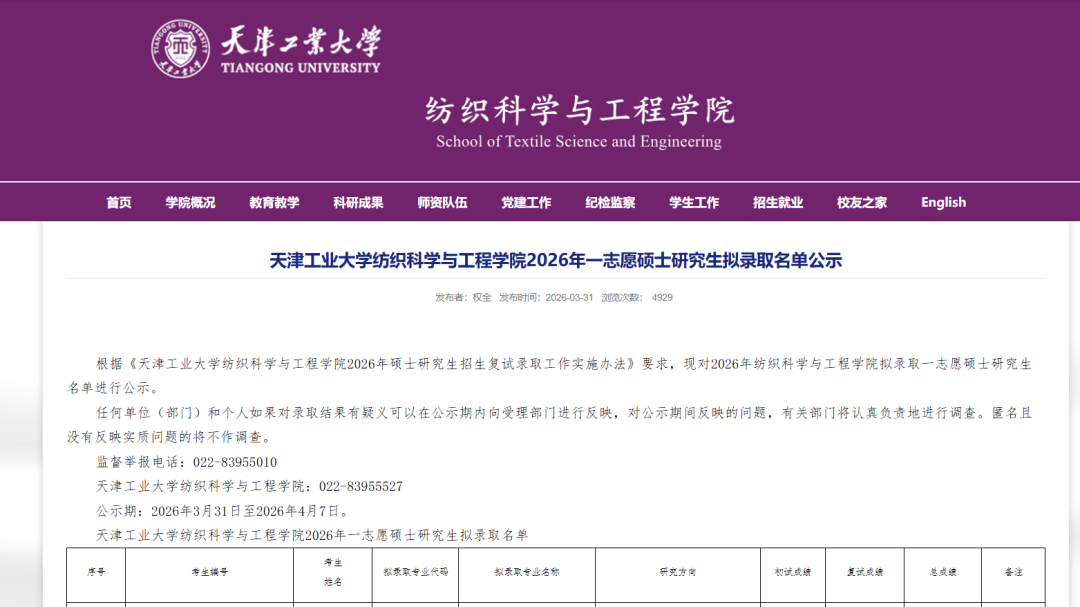The width and height of the screenshot is (1080, 607).
Task: Open the 学院概况 navigation menu
Action: pyautogui.click(x=190, y=202)
